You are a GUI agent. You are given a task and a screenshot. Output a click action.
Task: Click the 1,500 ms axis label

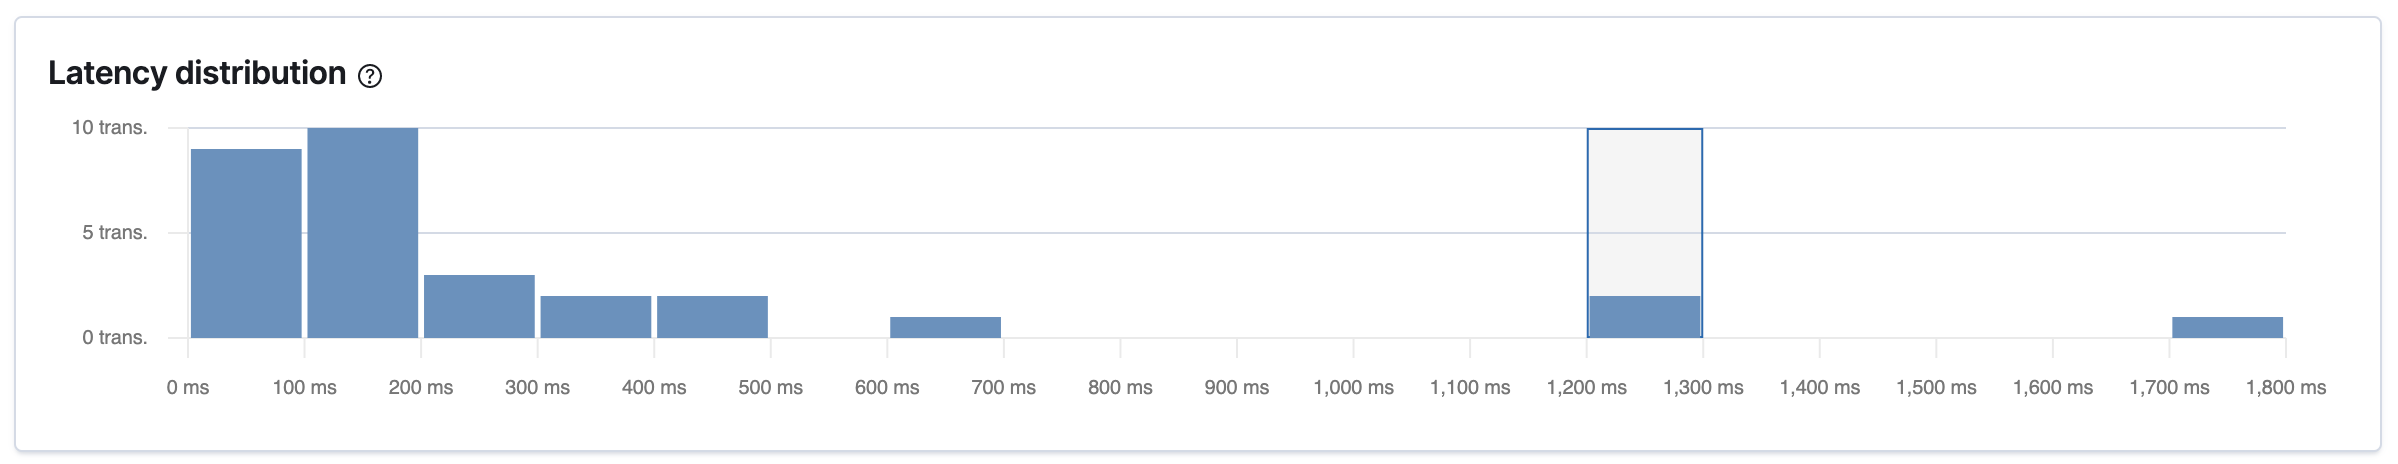pyautogui.click(x=1936, y=387)
